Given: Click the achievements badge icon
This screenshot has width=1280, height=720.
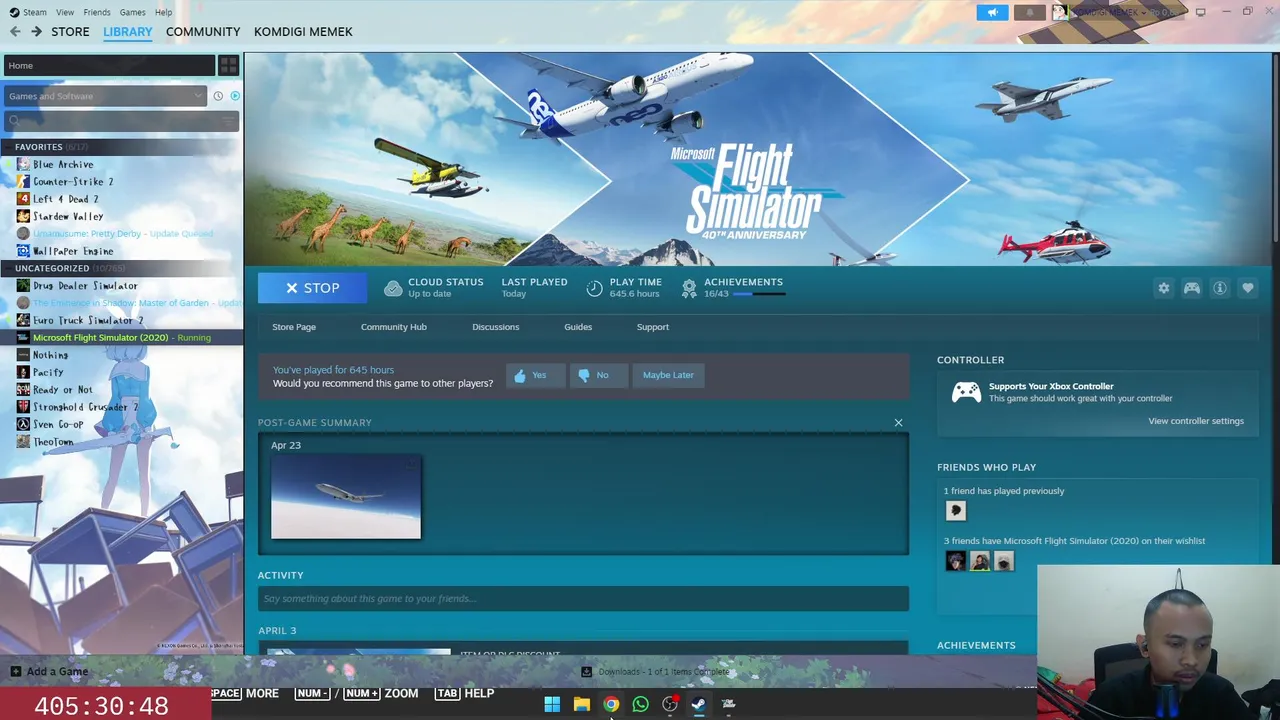Looking at the screenshot, I should tap(689, 288).
